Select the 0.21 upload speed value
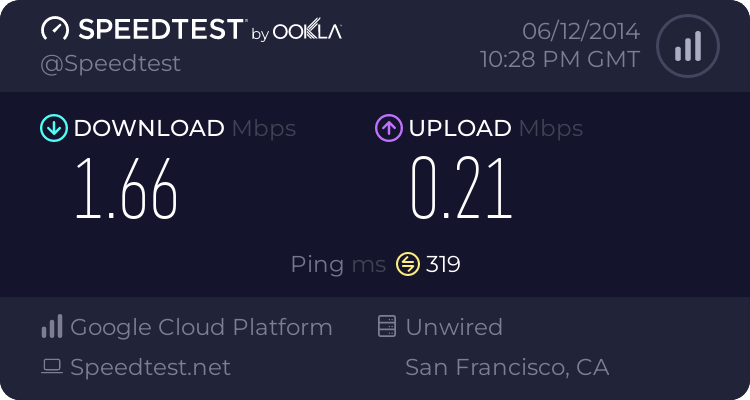The image size is (750, 400). point(462,189)
